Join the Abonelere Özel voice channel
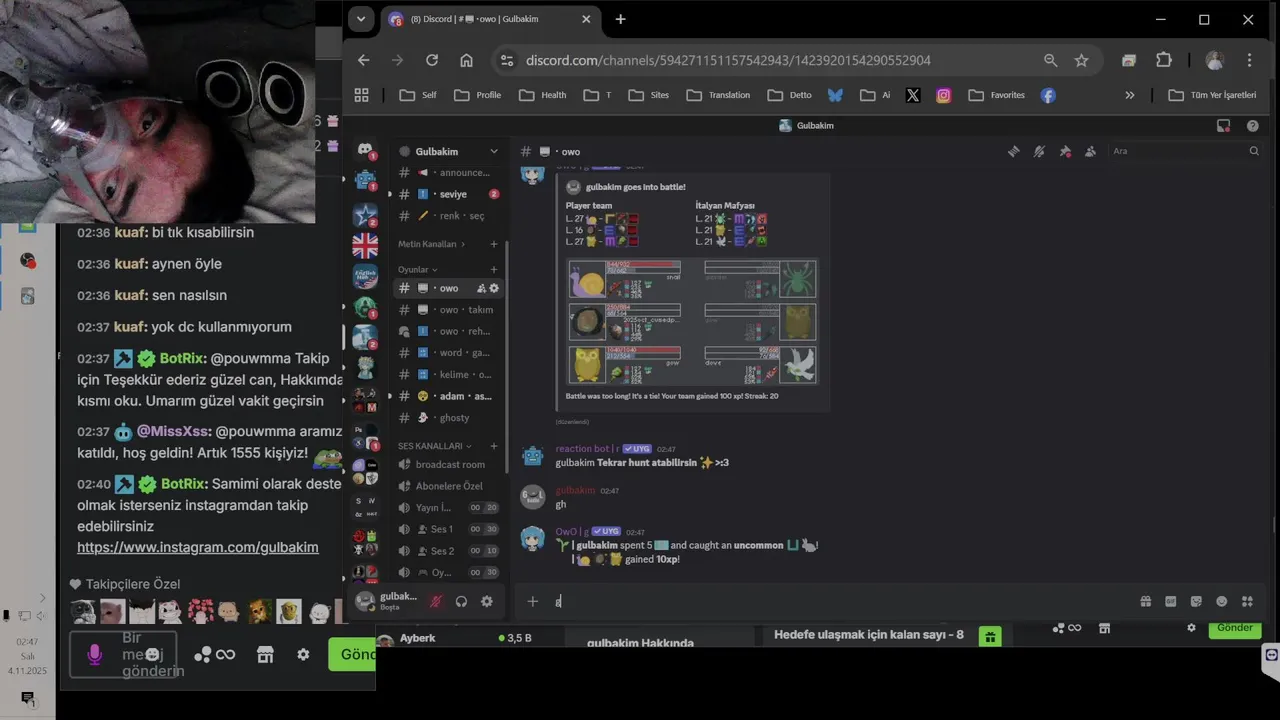The image size is (1280, 720). (x=447, y=486)
